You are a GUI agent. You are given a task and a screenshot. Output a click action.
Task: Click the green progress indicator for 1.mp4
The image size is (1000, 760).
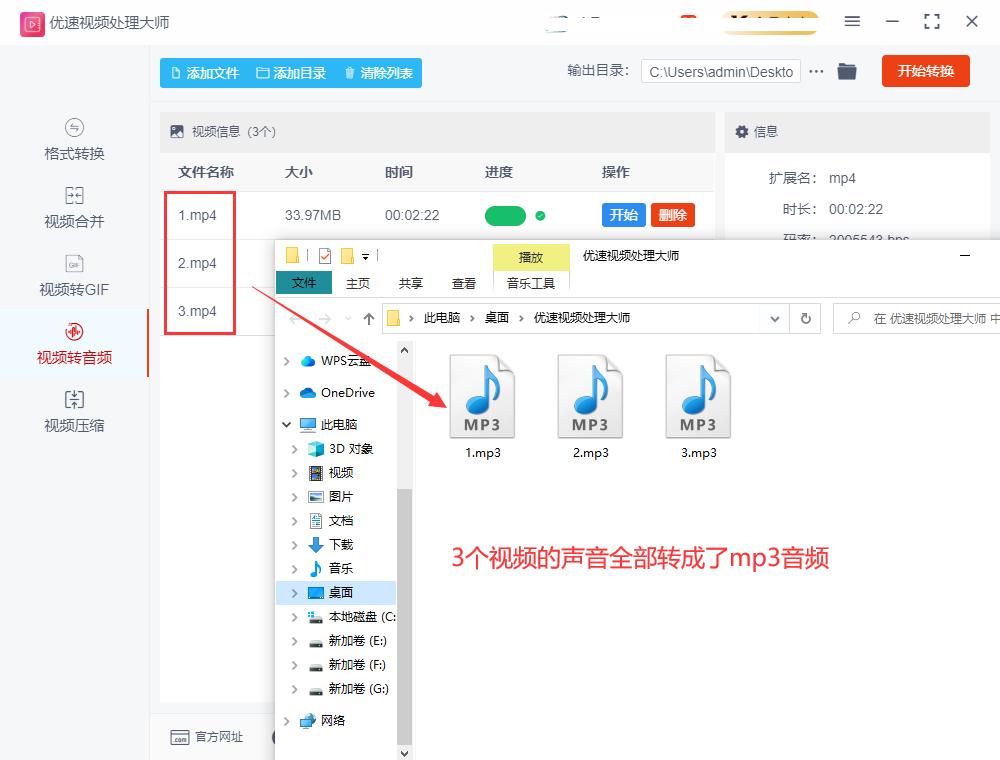point(505,215)
